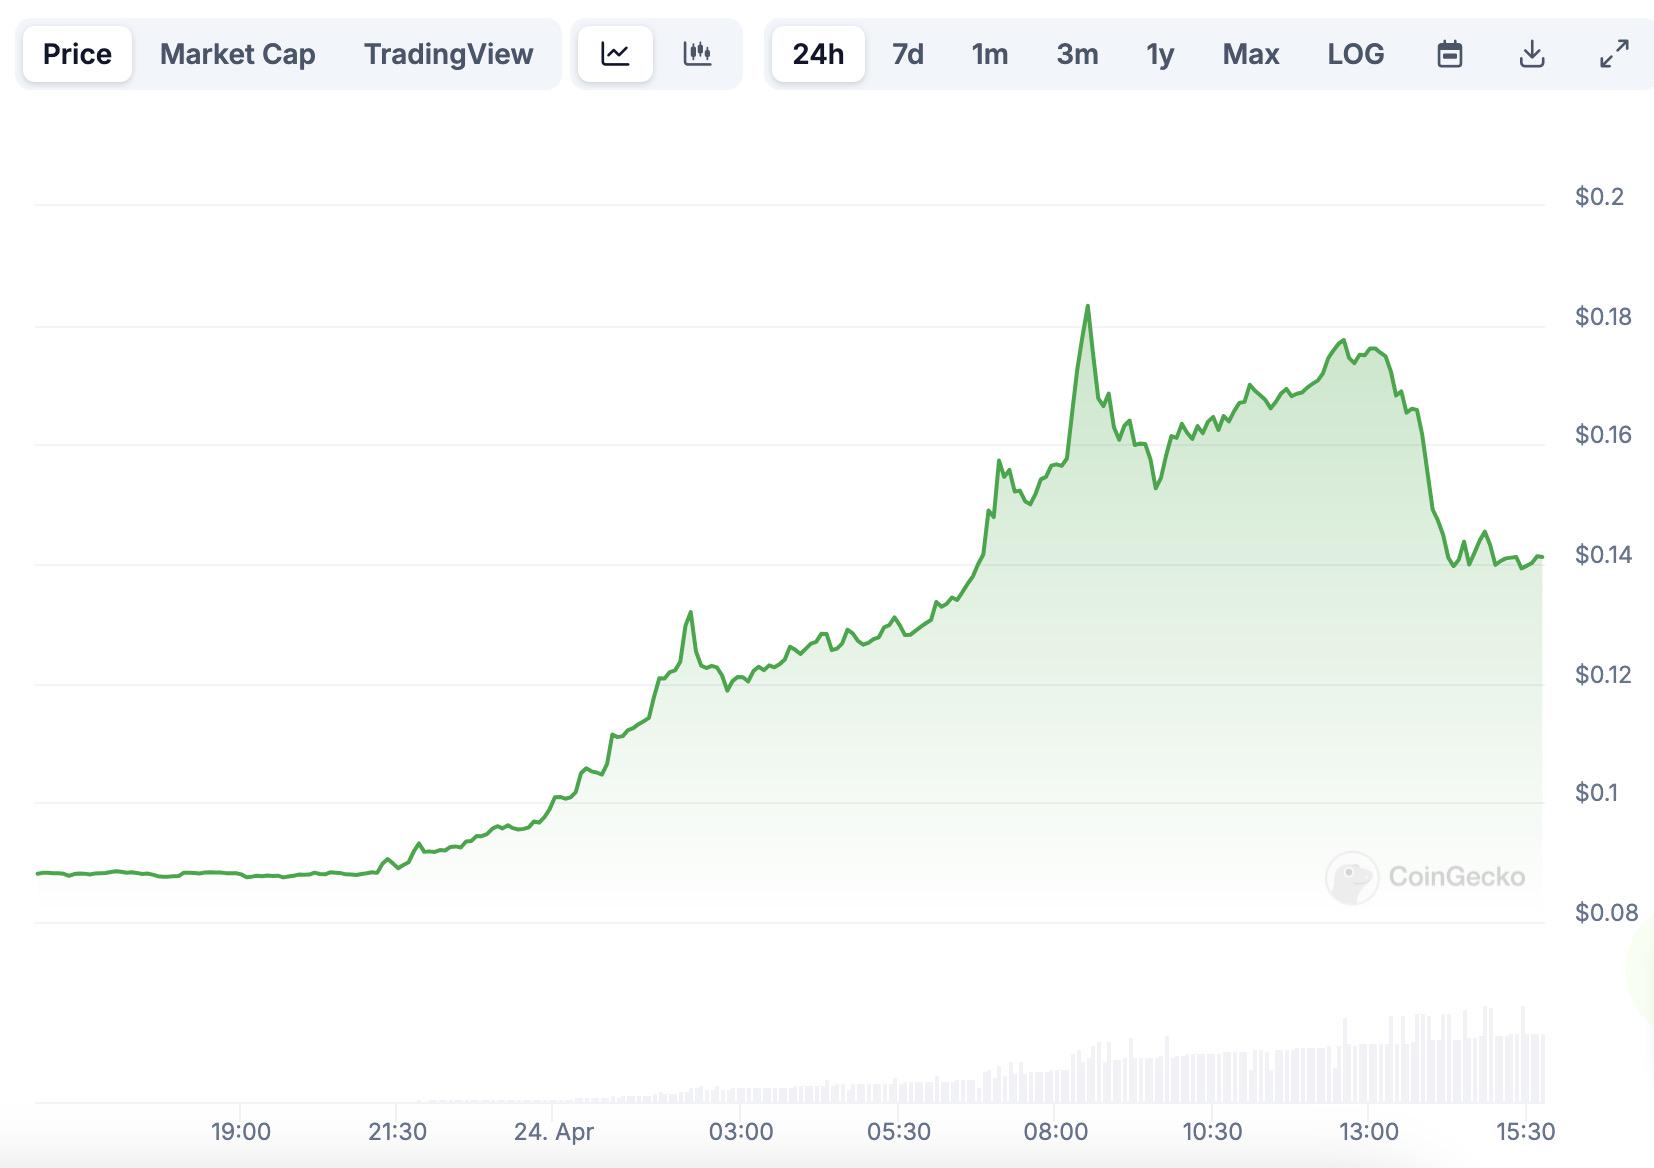
Task: Show the 1m time range
Action: tap(990, 54)
